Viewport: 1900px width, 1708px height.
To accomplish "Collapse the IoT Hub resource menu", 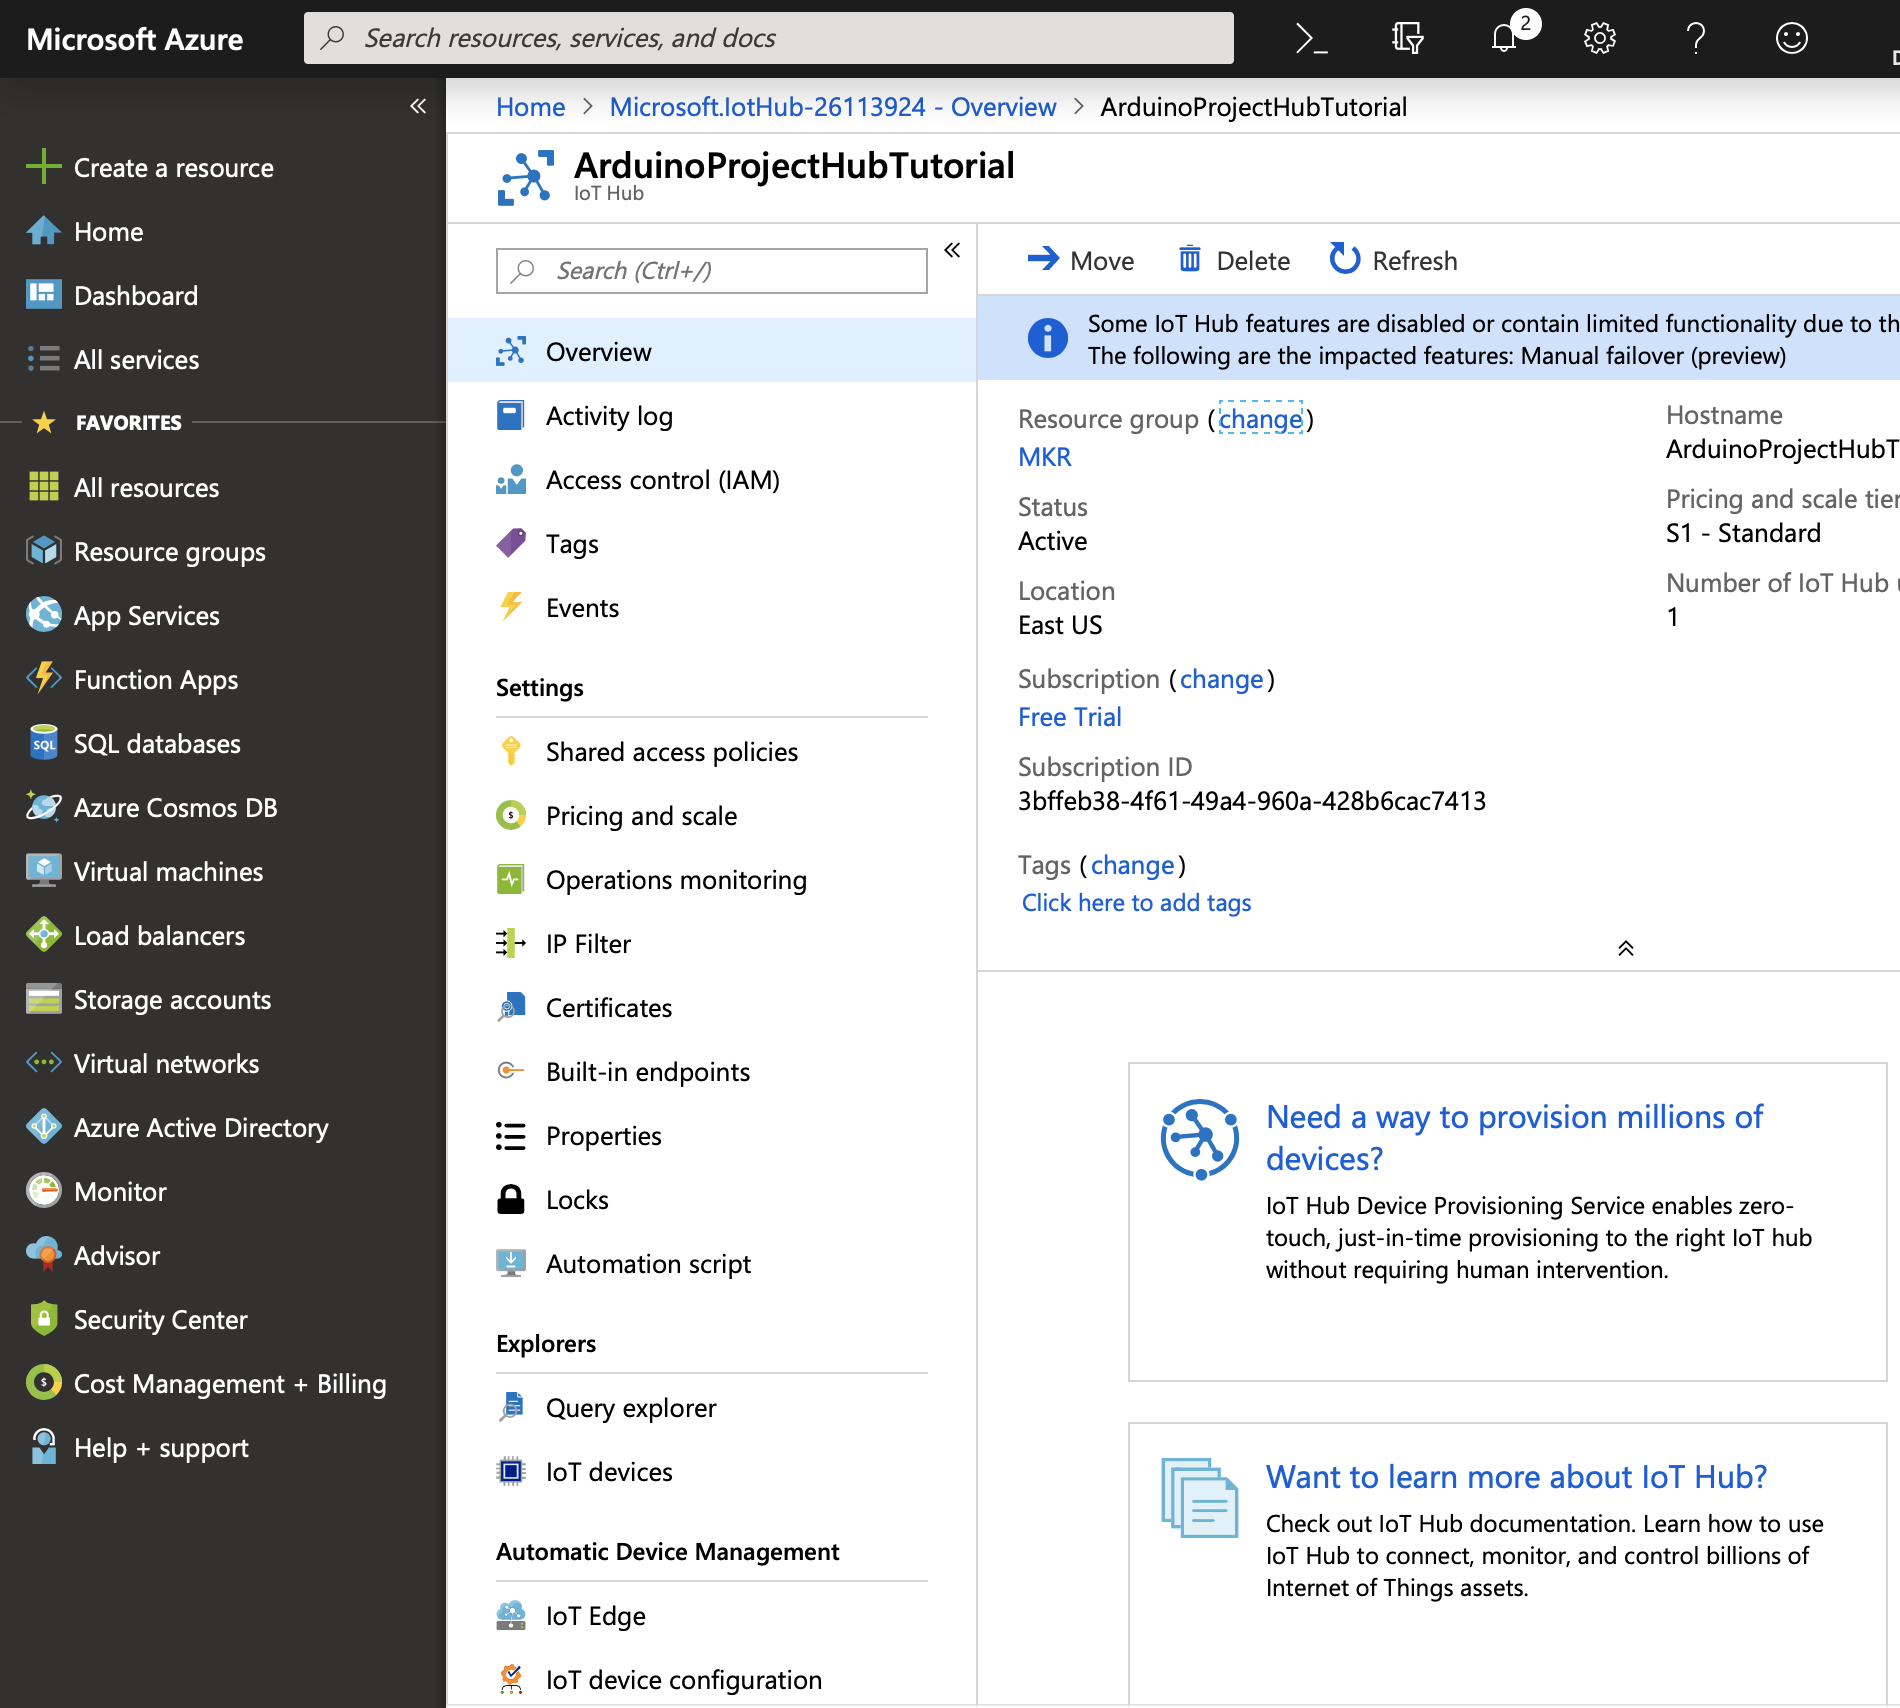I will pyautogui.click(x=951, y=251).
